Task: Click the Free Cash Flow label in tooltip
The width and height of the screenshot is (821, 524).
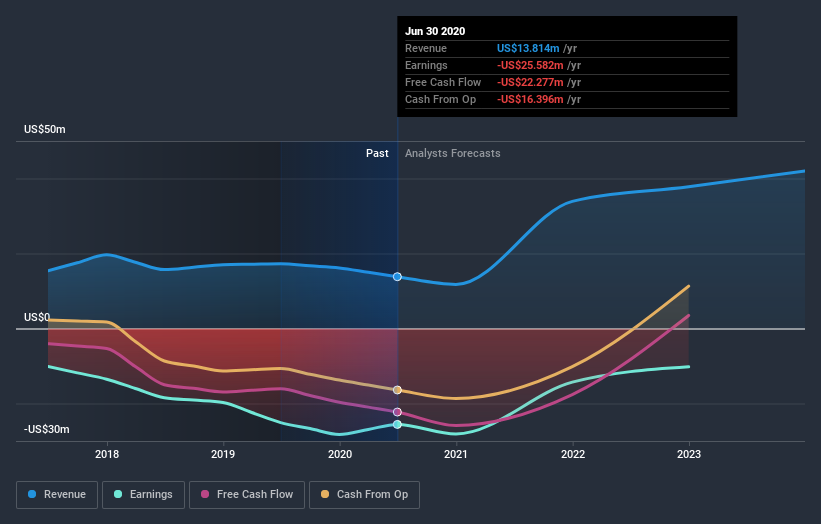Action: [x=443, y=82]
